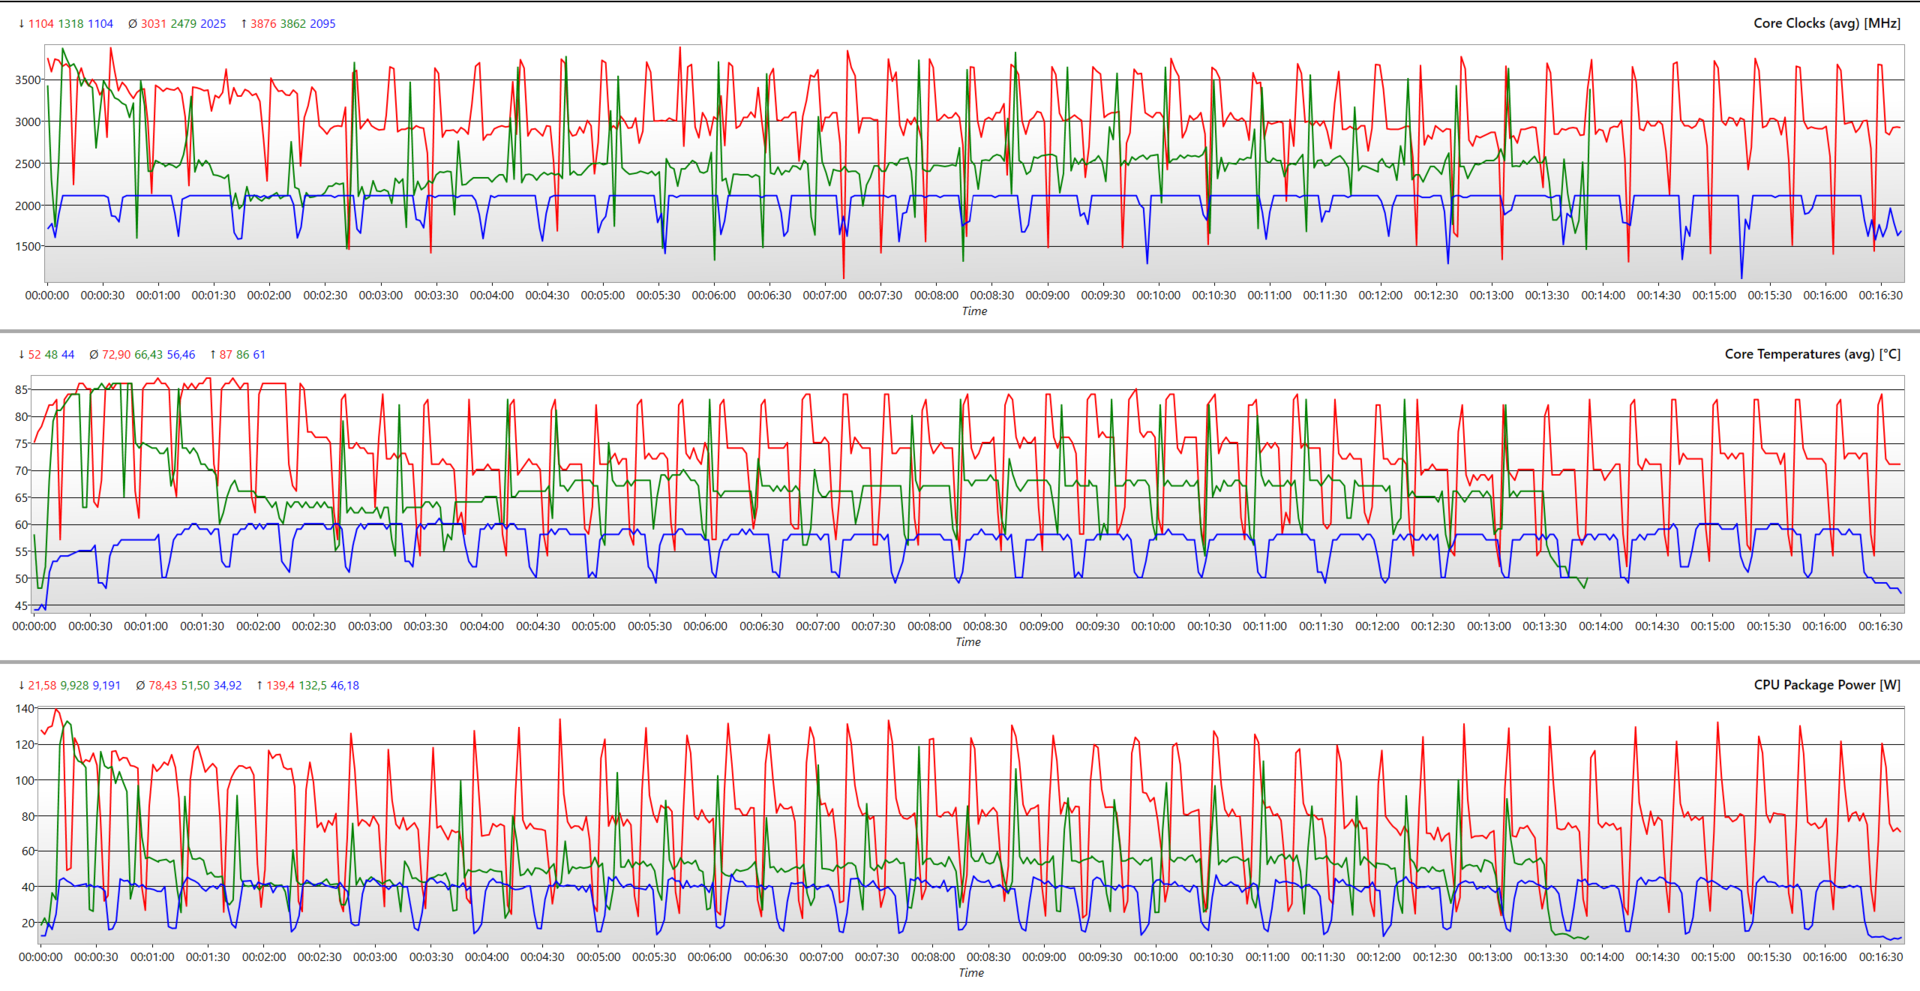Screen dimensions: 1920x991
Task: Click the 'Time' label under Core Clocks chart
Action: (x=974, y=312)
